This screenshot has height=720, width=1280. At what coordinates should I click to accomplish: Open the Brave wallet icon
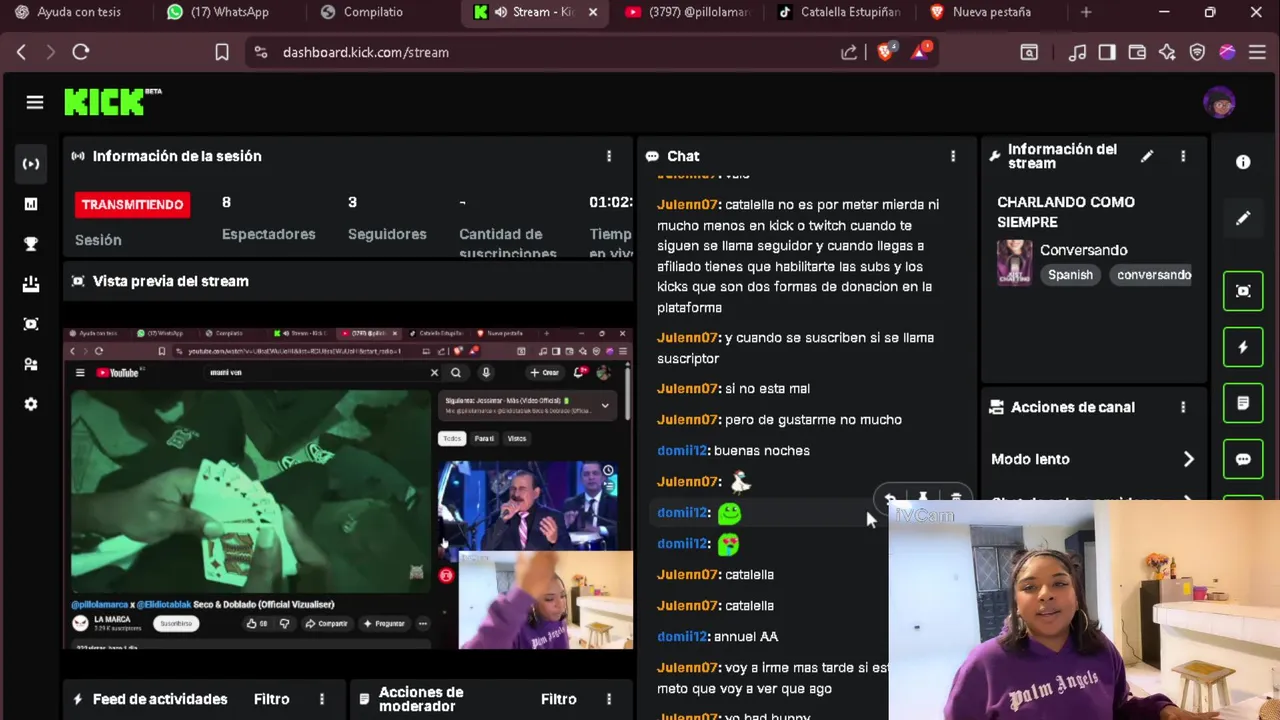pyautogui.click(x=1137, y=52)
